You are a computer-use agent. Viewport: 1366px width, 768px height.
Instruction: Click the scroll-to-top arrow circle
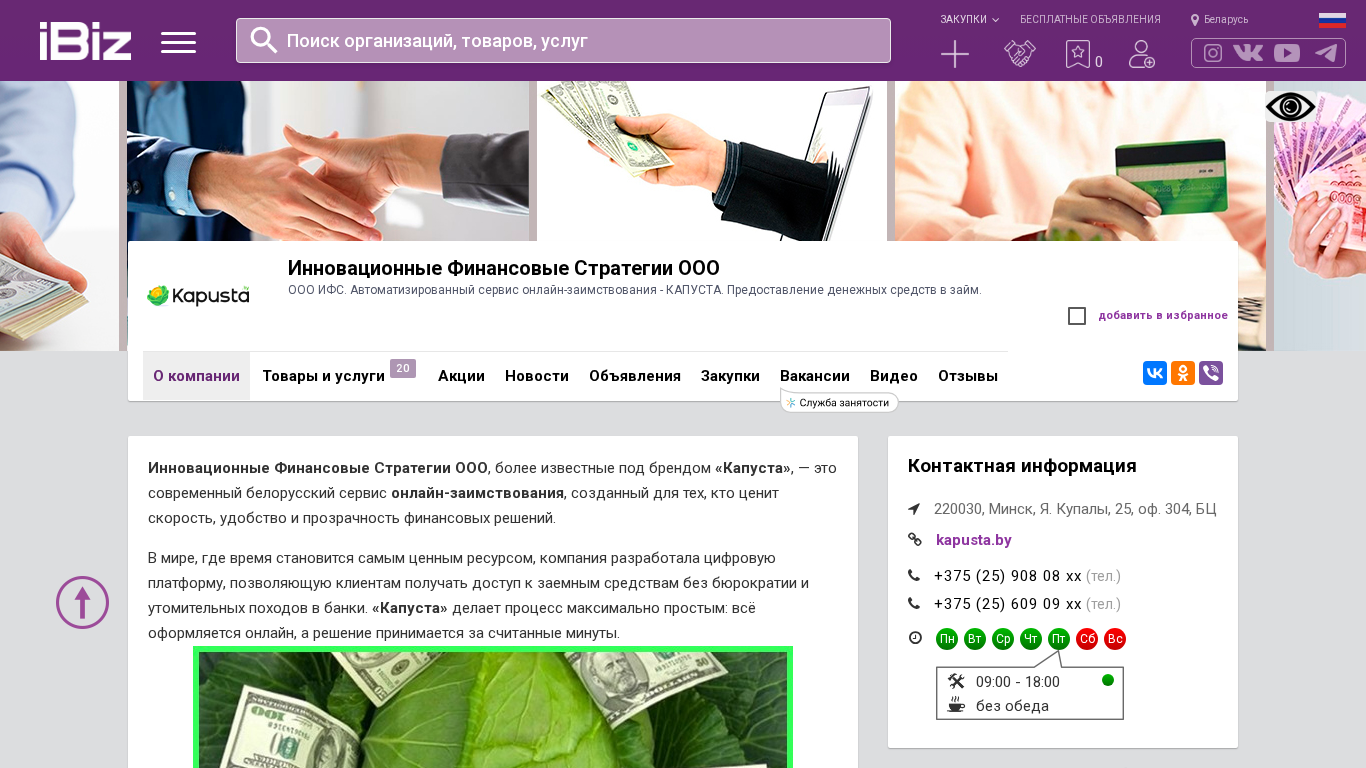(x=82, y=602)
